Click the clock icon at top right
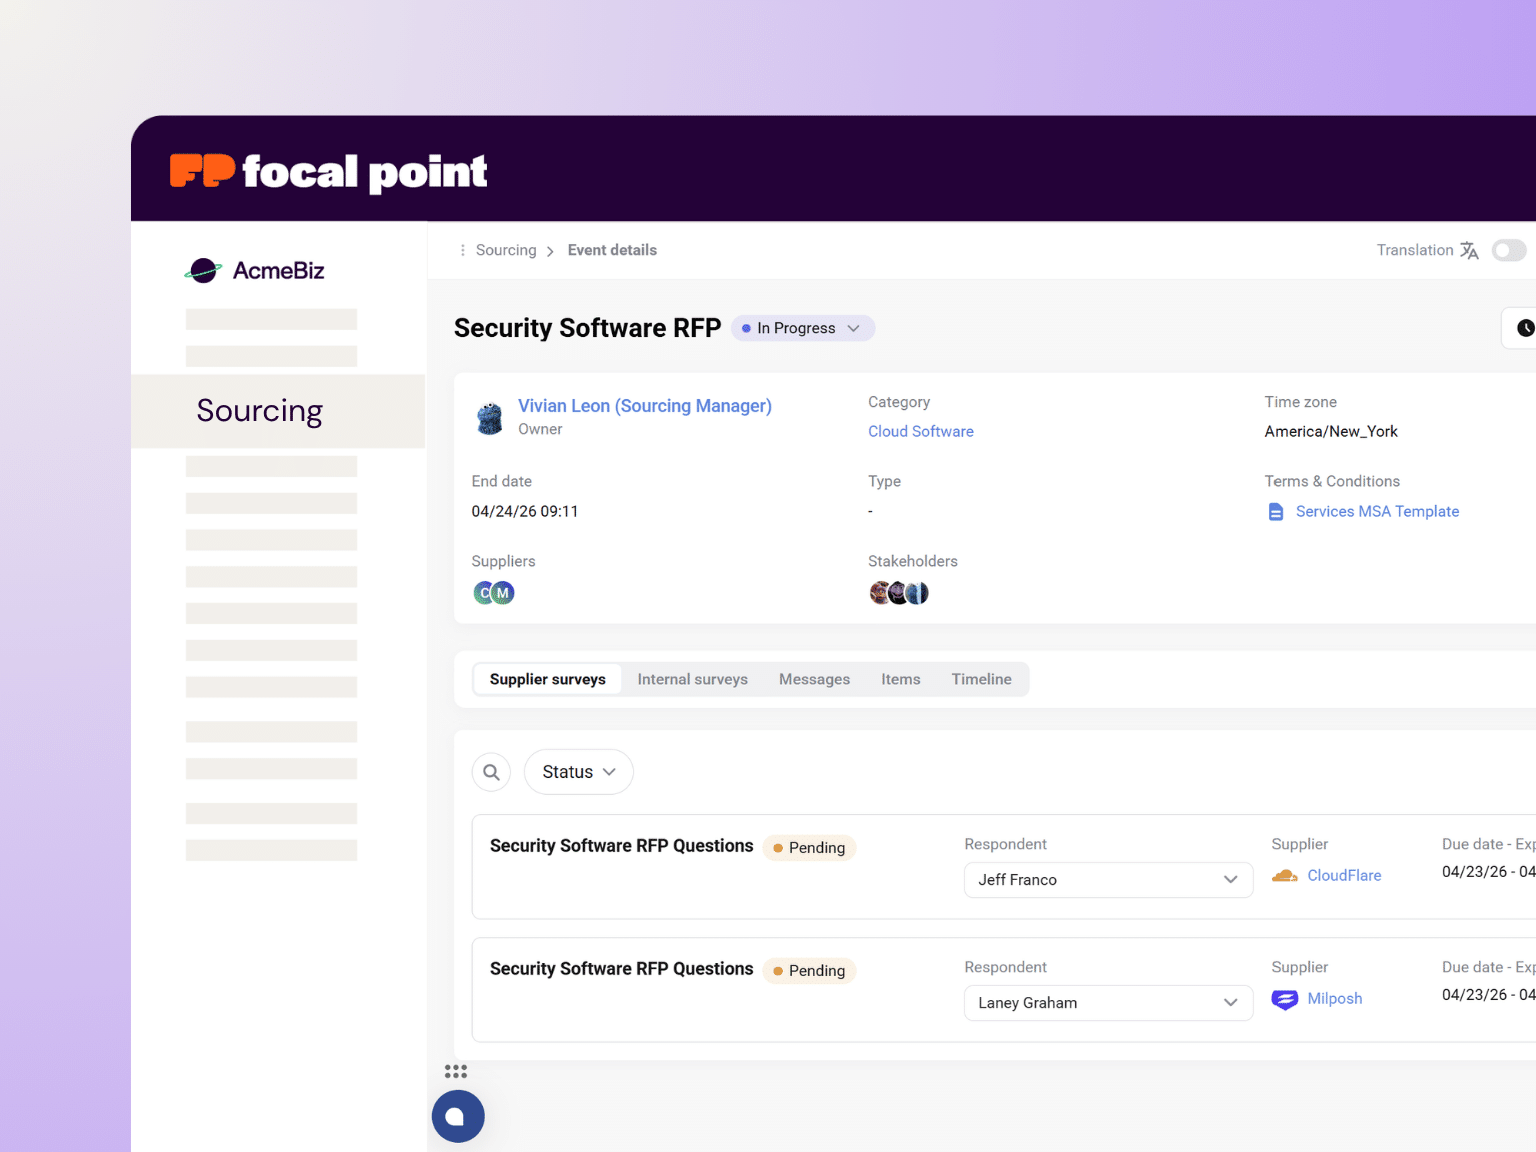 [x=1524, y=327]
